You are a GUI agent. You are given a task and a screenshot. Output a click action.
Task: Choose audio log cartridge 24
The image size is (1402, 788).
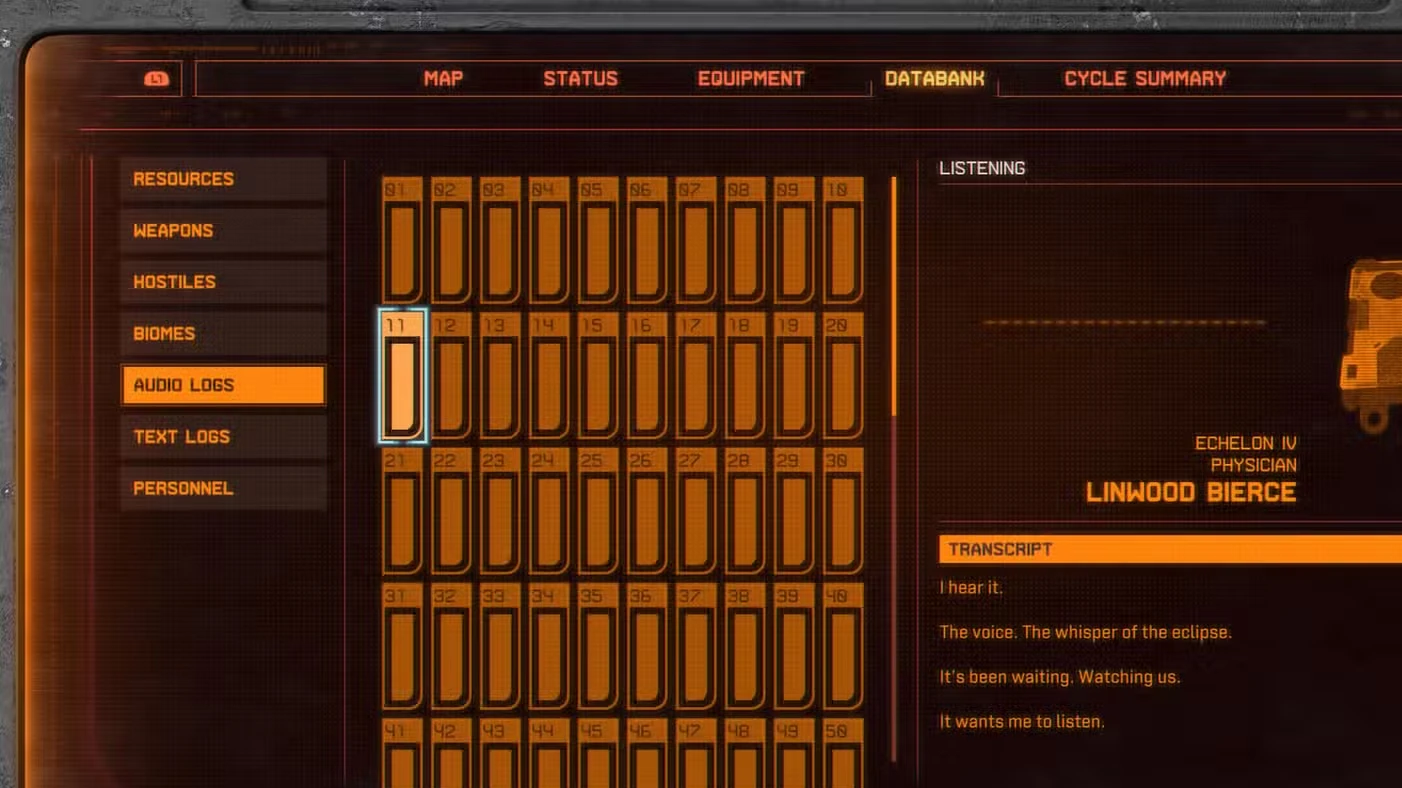pos(549,511)
